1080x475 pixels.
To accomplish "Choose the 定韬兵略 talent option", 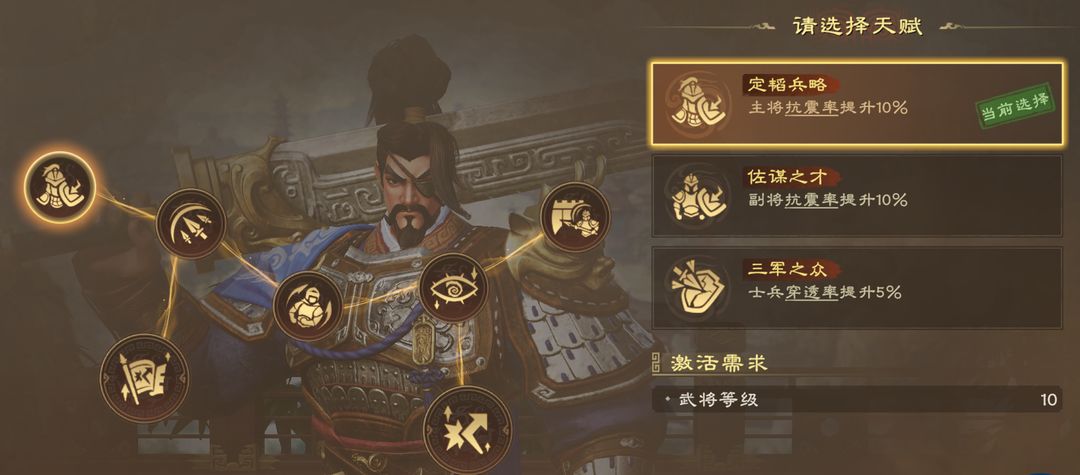I will point(858,104).
